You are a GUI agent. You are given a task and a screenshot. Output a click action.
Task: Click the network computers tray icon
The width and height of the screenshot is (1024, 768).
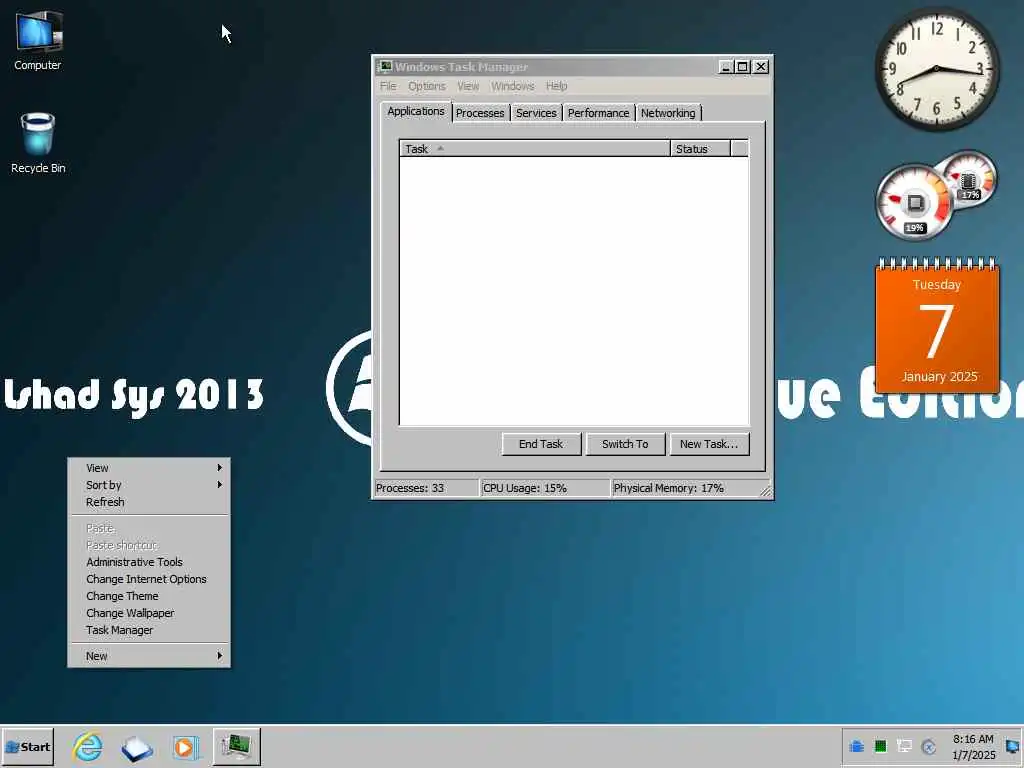pyautogui.click(x=904, y=746)
